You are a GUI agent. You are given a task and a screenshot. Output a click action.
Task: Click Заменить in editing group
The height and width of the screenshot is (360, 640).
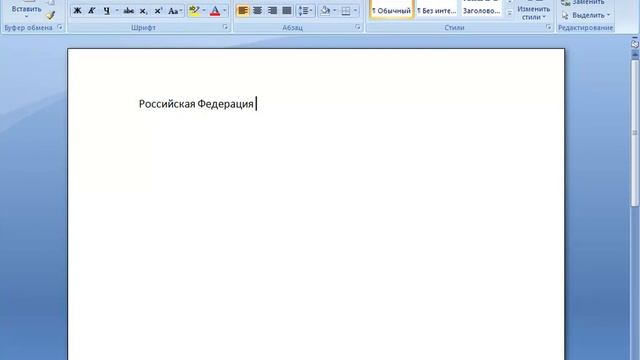point(583,2)
